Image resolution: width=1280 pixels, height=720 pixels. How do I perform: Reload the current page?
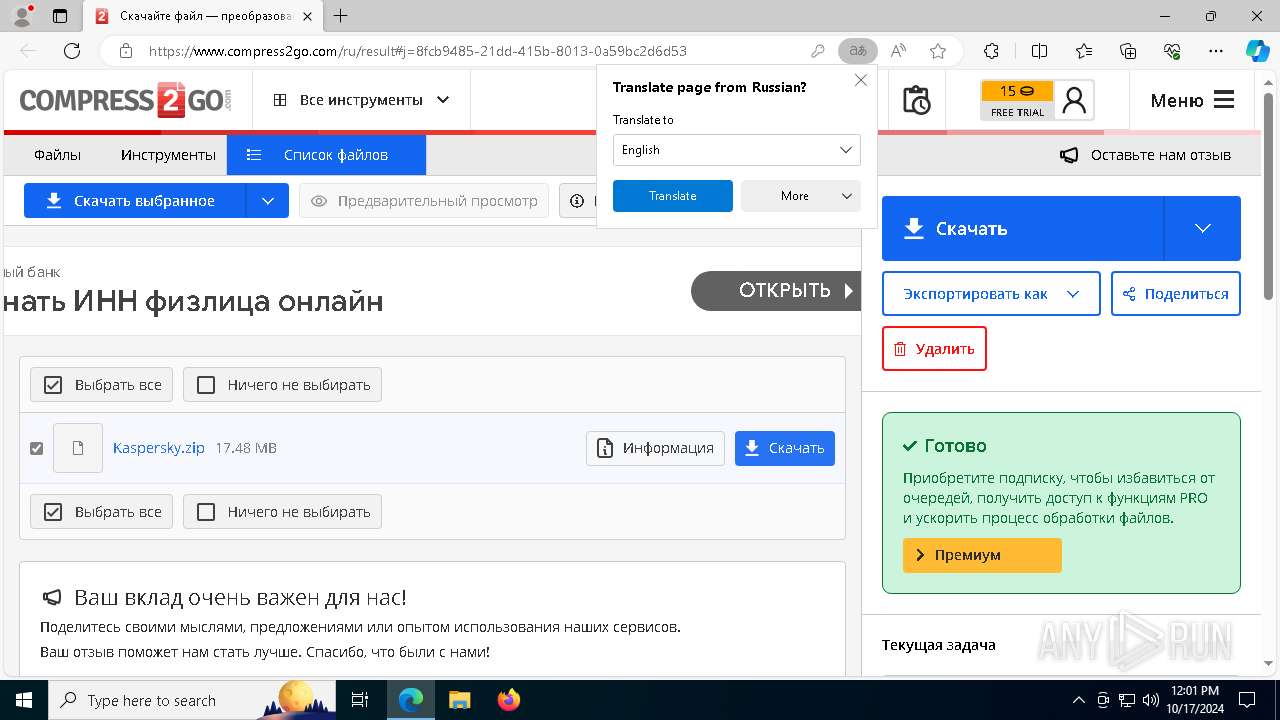[x=72, y=51]
